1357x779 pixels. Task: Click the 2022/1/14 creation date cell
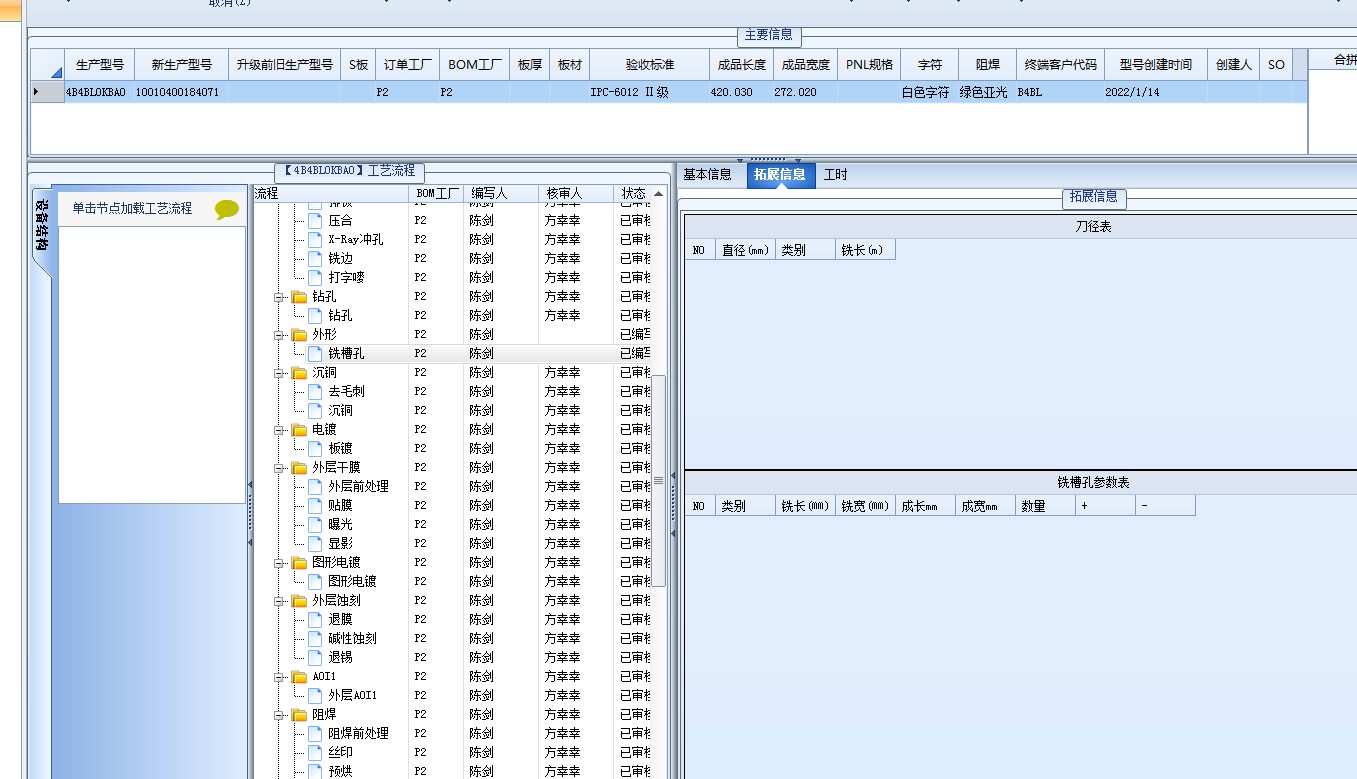tap(1155, 92)
